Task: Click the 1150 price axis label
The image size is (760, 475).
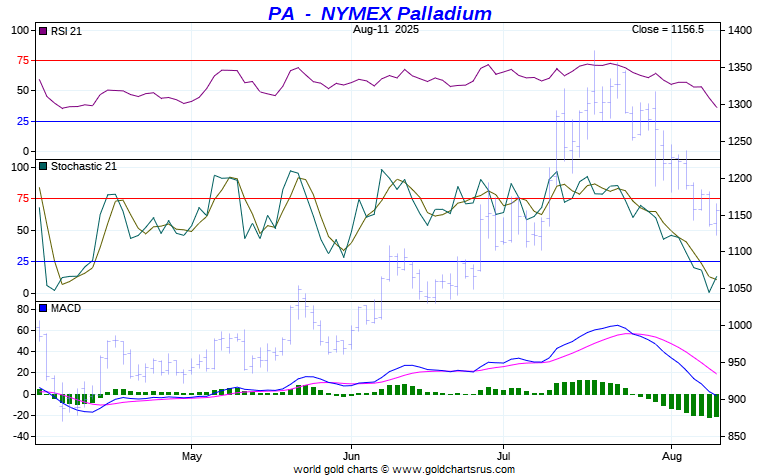Action: (x=740, y=215)
